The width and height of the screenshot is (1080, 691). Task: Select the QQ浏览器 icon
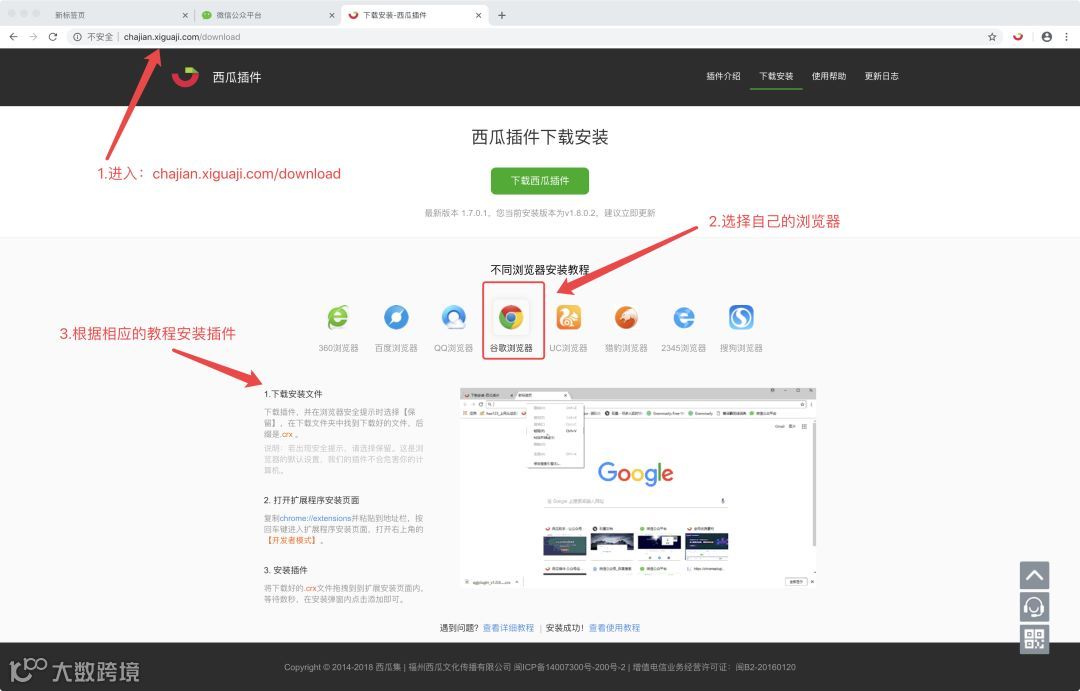[x=453, y=318]
